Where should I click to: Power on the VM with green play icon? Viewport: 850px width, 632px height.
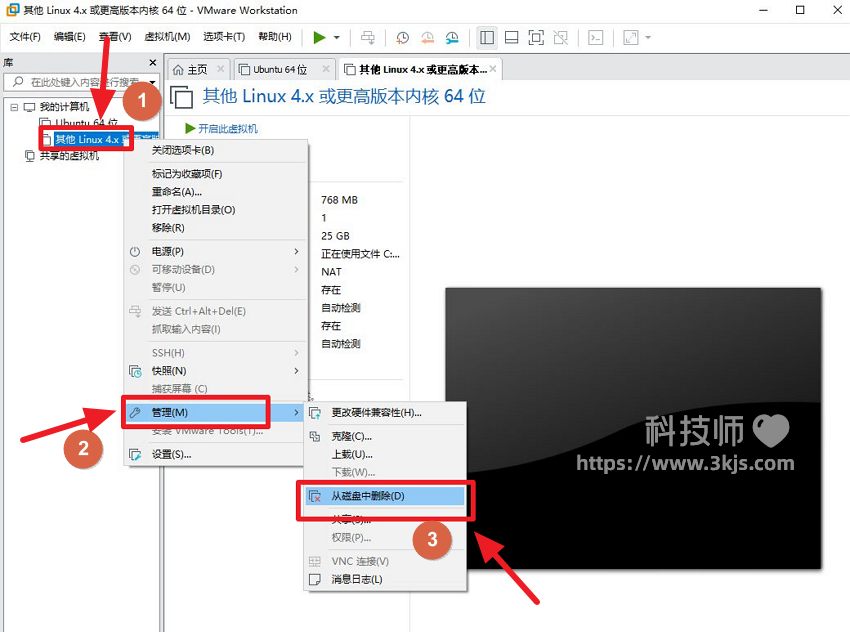[x=320, y=37]
